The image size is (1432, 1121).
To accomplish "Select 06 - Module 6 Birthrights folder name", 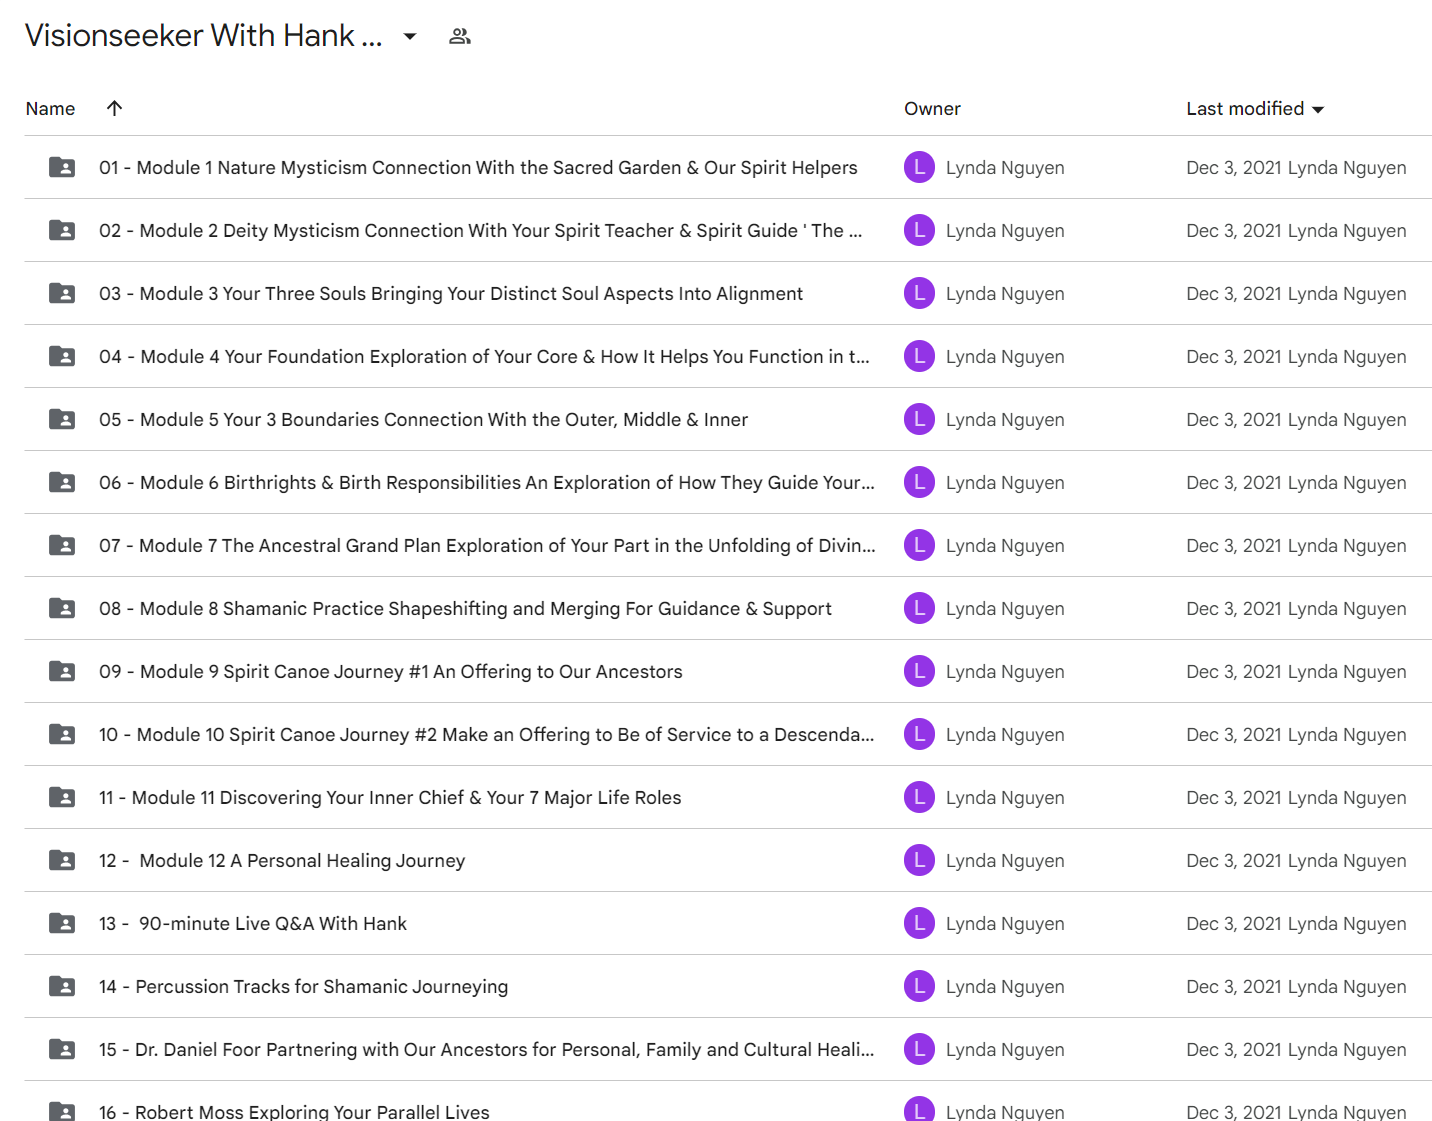I will point(487,482).
